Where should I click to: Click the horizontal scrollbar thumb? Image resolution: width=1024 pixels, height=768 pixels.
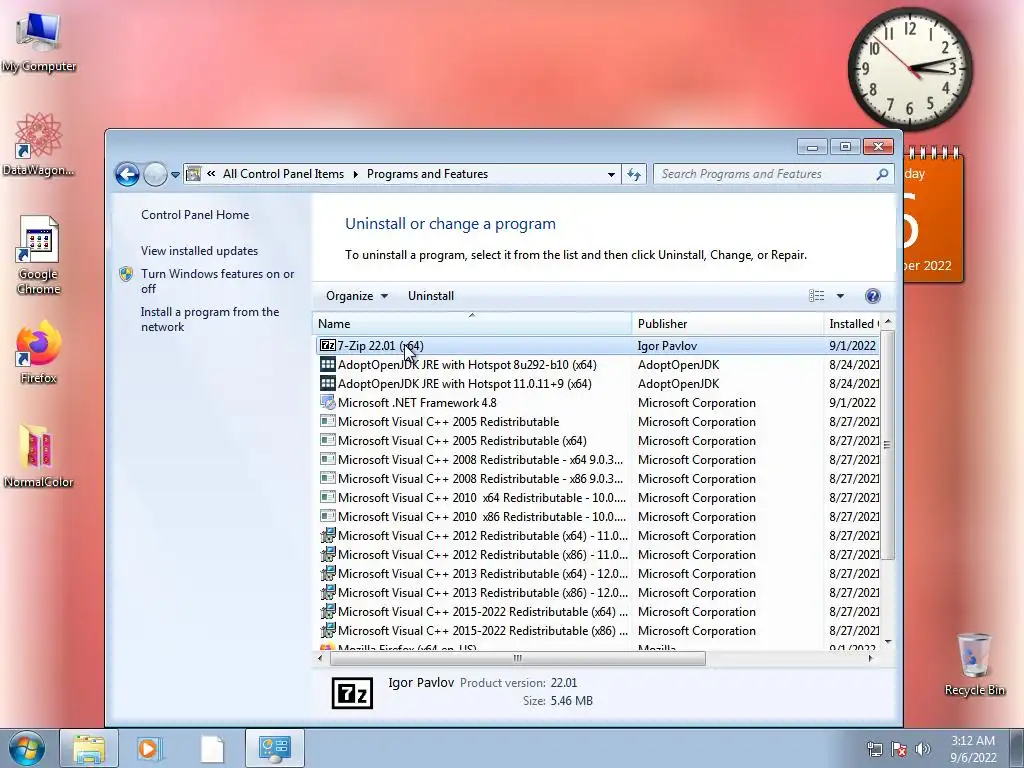click(x=517, y=658)
